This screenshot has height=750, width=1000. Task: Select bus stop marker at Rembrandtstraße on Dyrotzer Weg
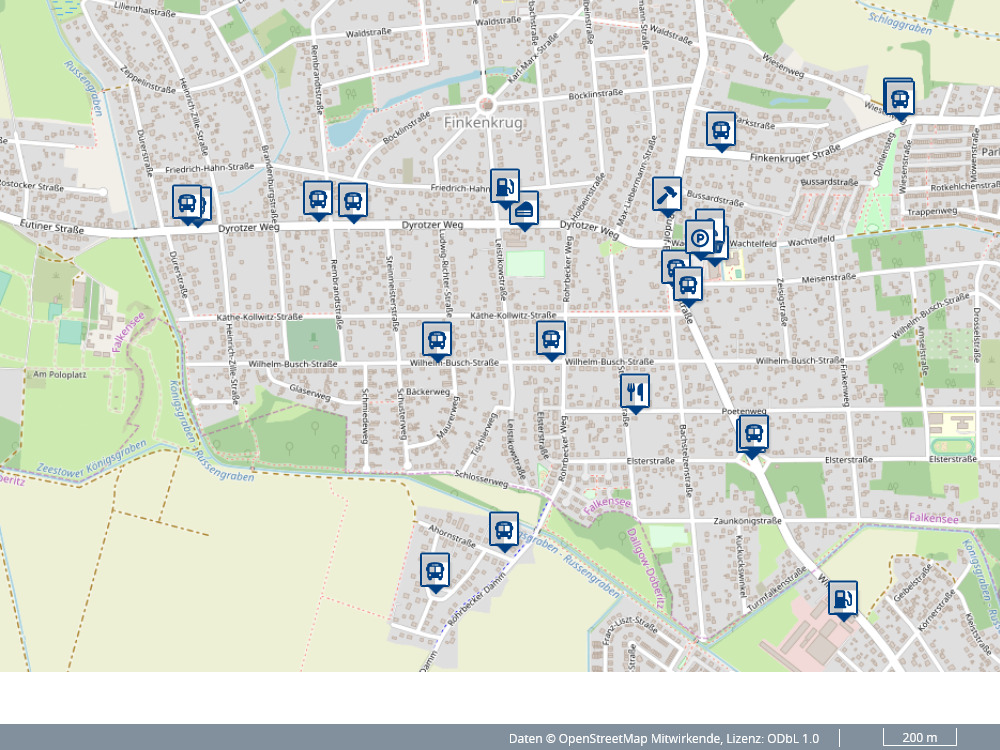[318, 197]
